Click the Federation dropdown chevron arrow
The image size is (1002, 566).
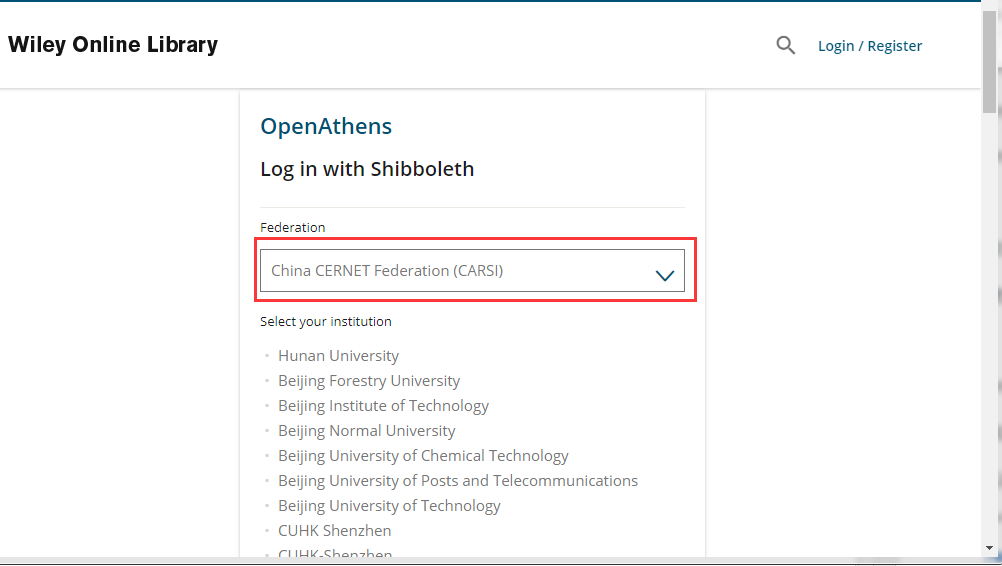click(x=665, y=275)
